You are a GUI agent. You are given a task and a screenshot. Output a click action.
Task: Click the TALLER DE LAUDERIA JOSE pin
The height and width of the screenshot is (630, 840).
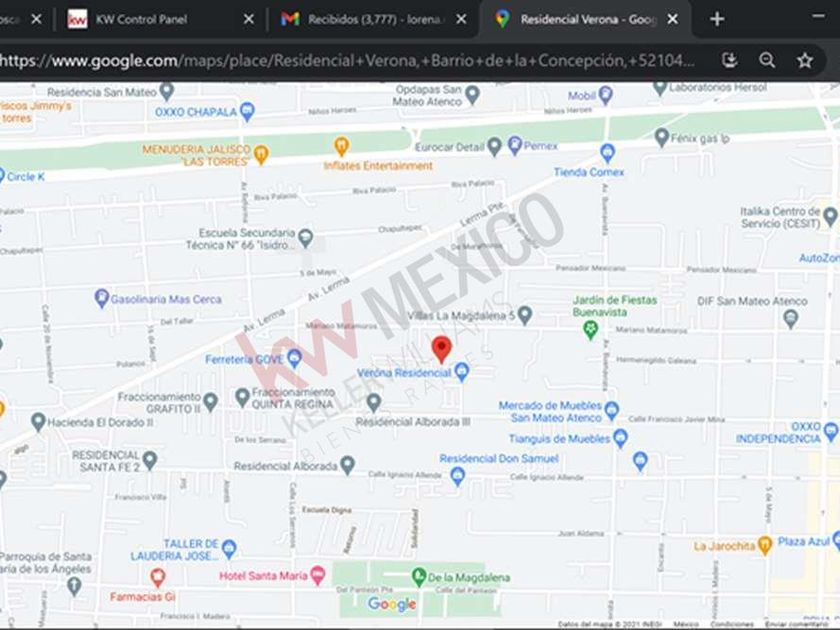pos(229,549)
